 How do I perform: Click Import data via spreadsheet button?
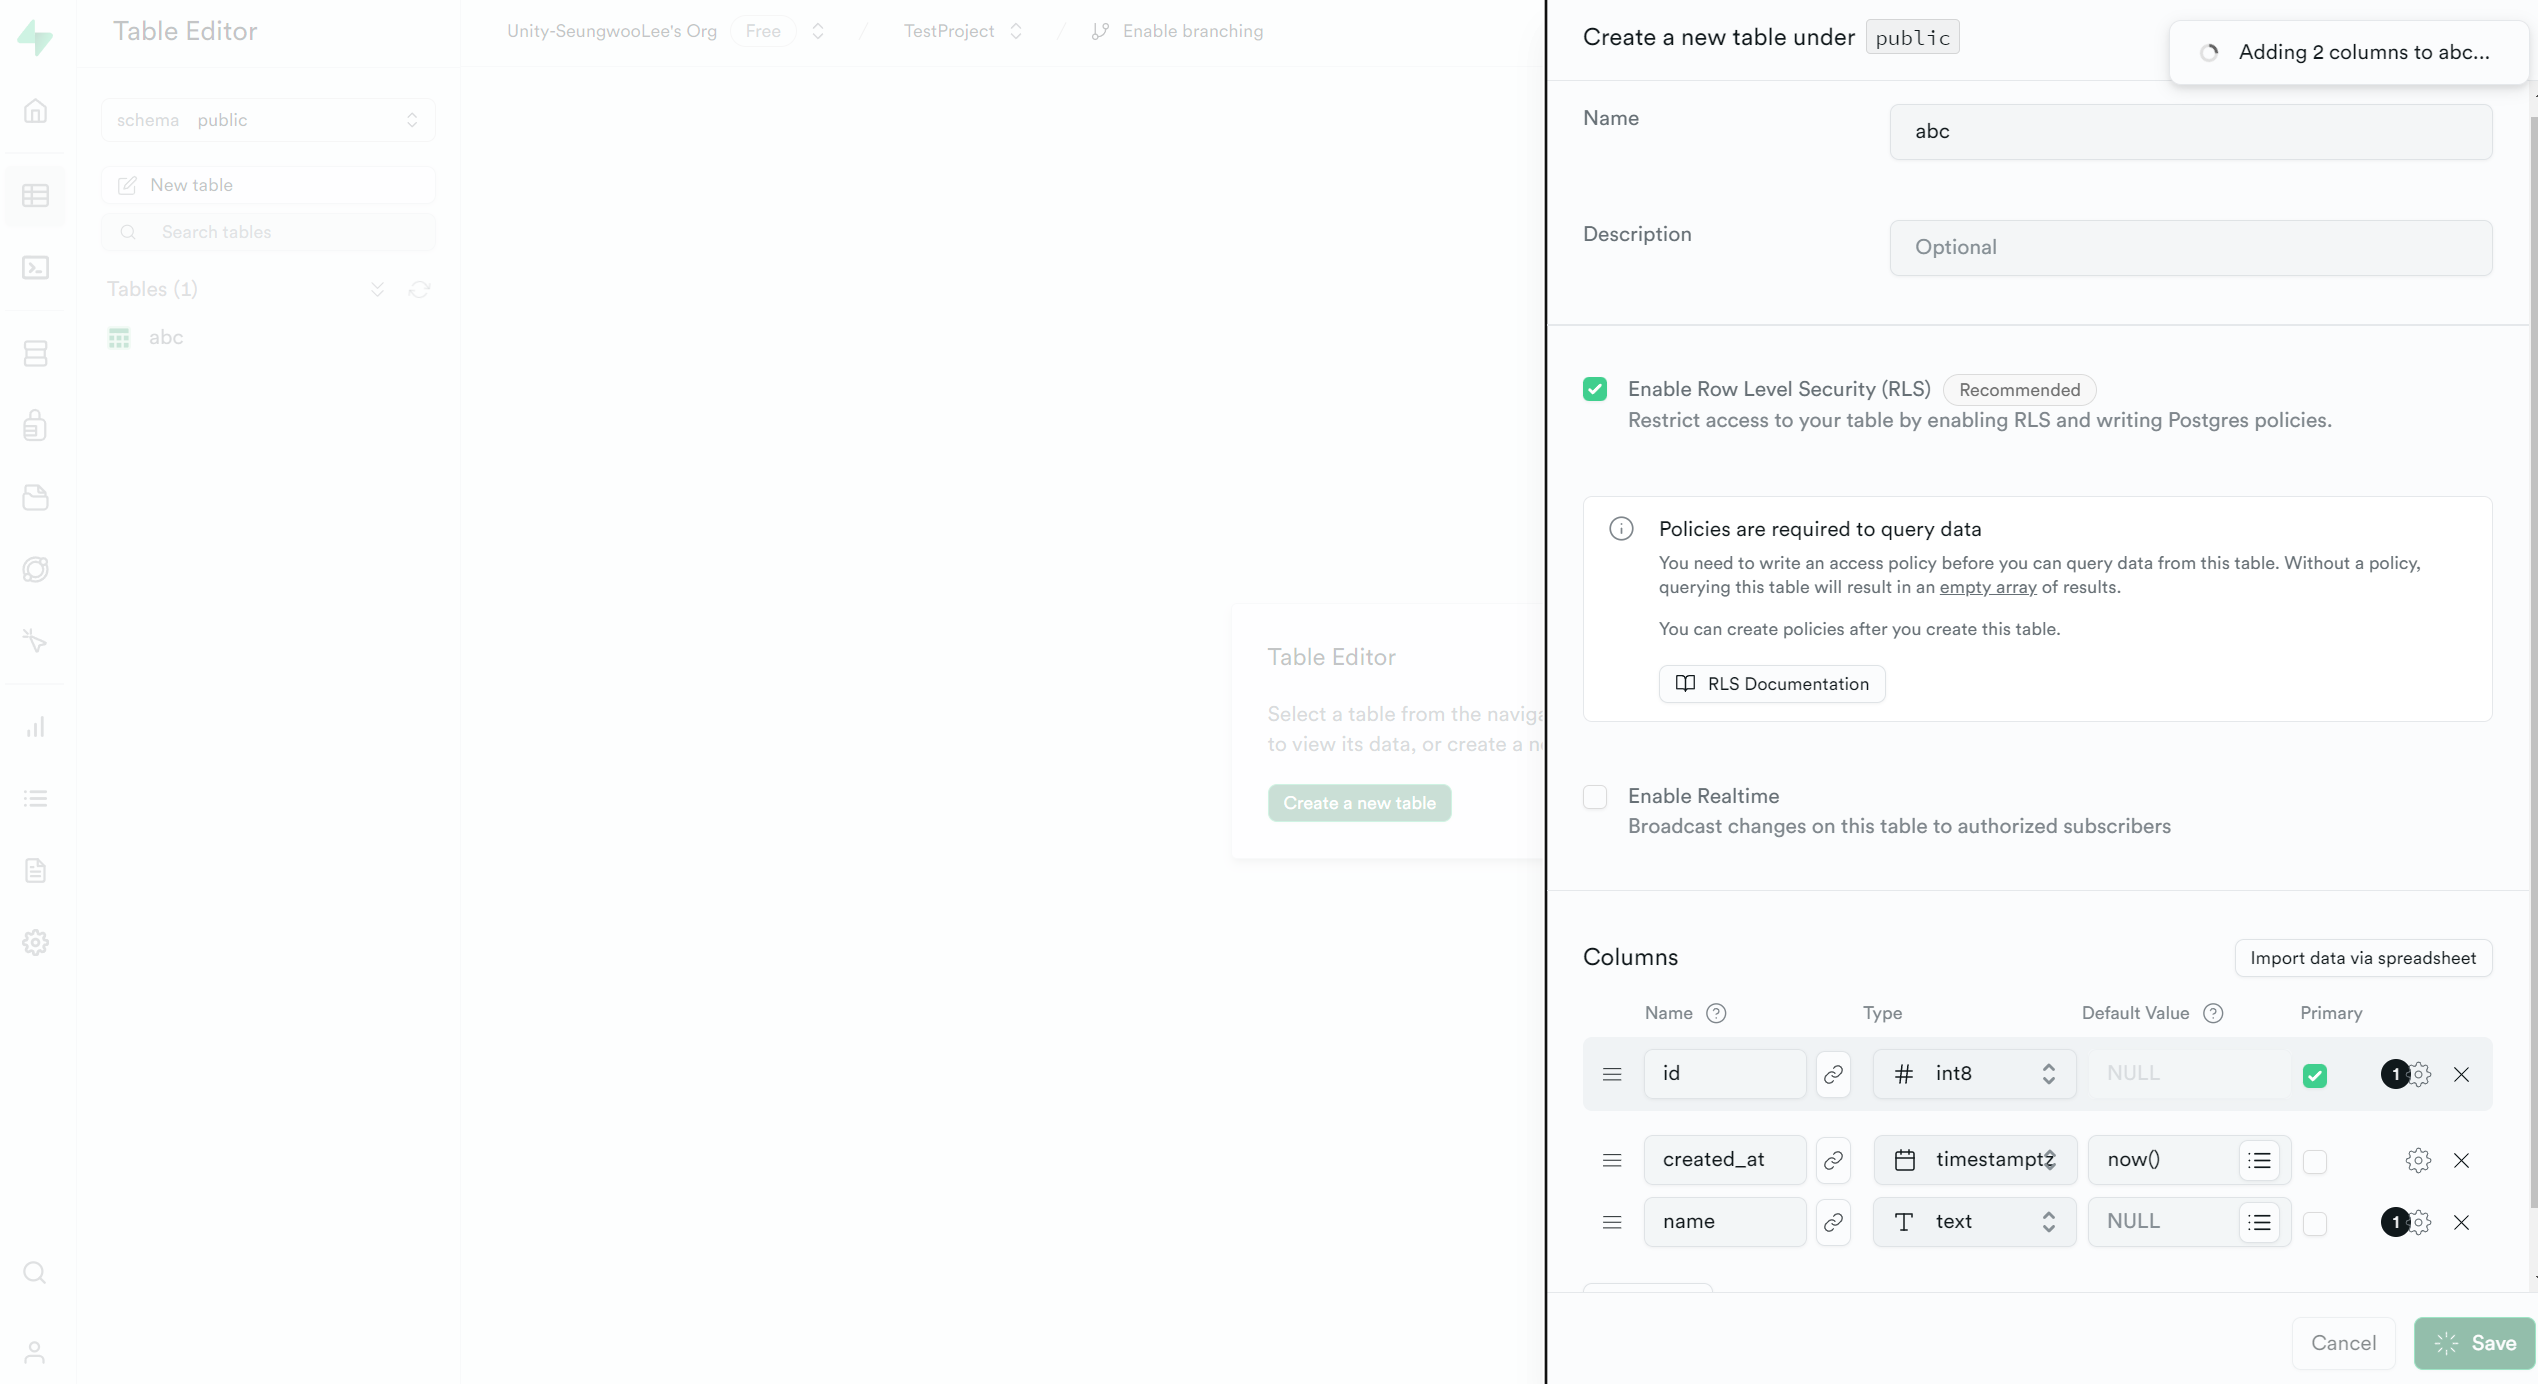(2362, 958)
